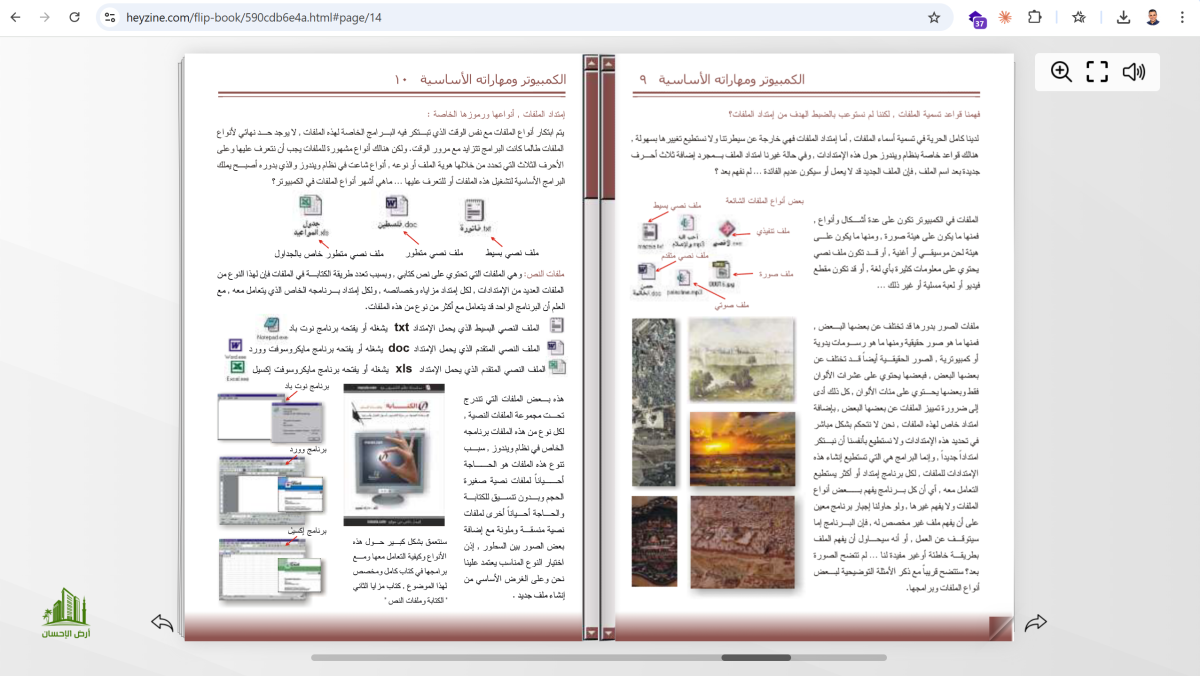Image resolution: width=1200 pixels, height=676 pixels.
Task: Go back a page with left arrow
Action: (x=162, y=623)
